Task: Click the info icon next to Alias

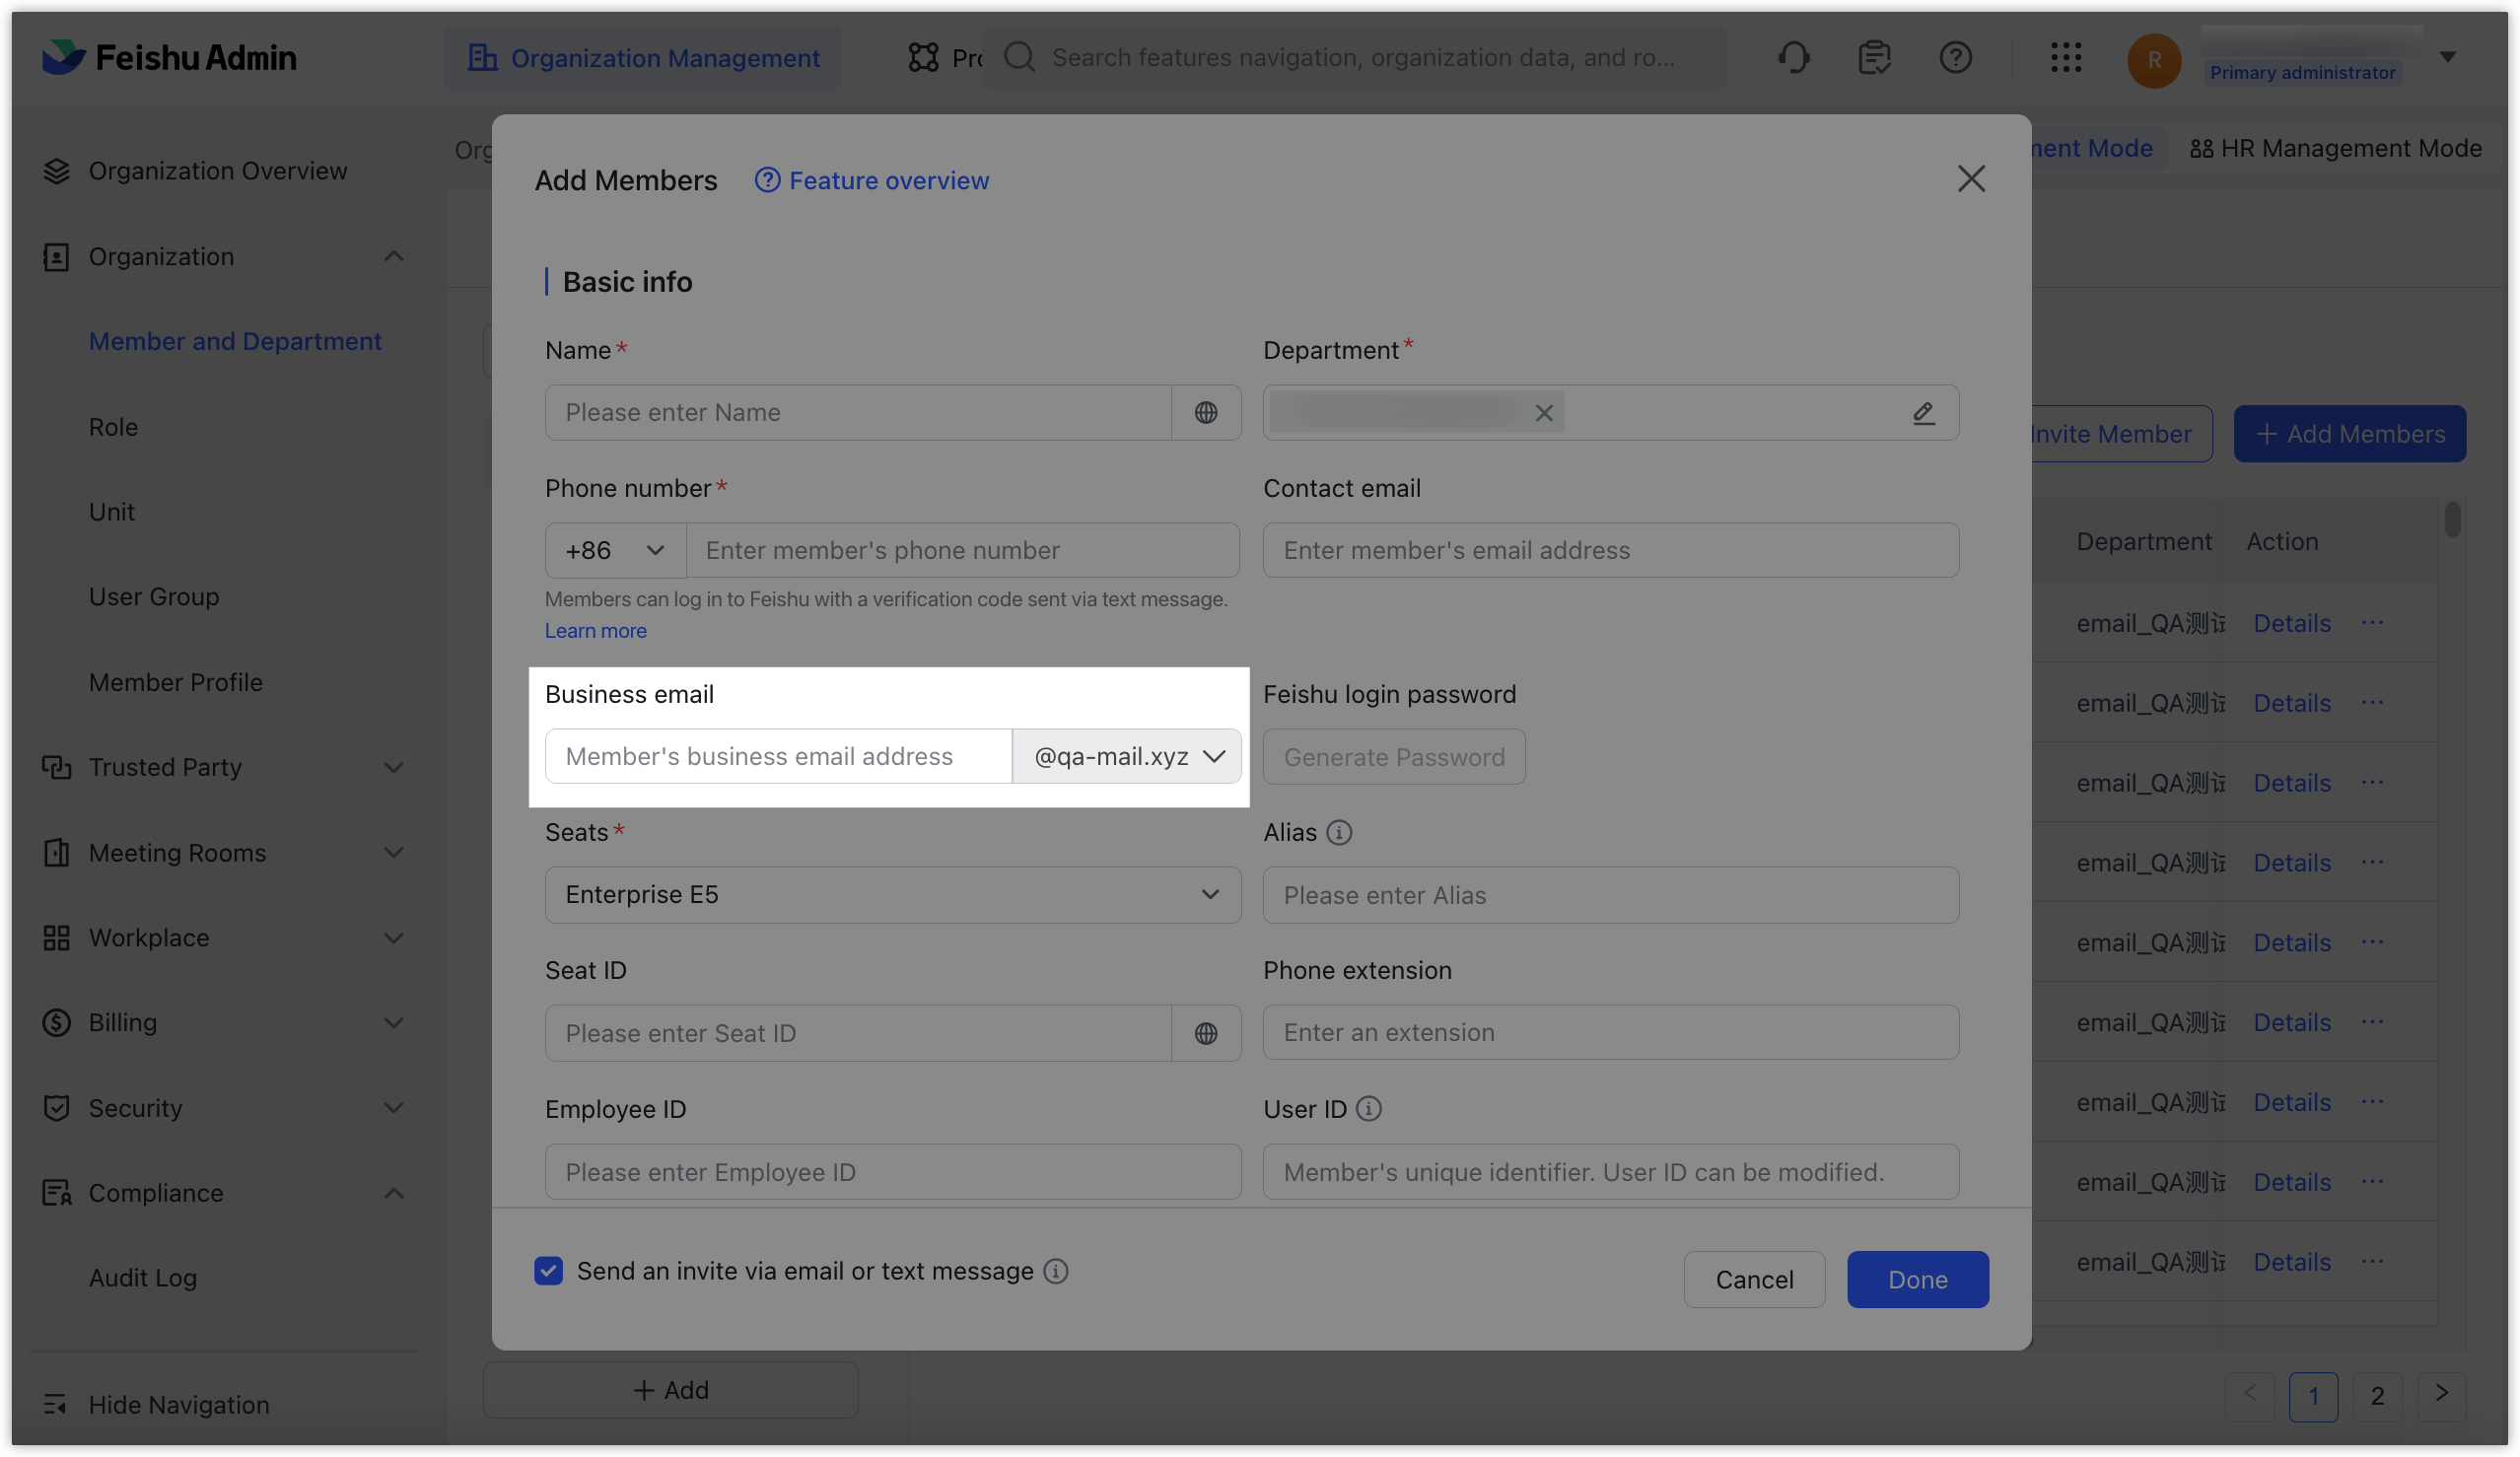Action: 1339,832
